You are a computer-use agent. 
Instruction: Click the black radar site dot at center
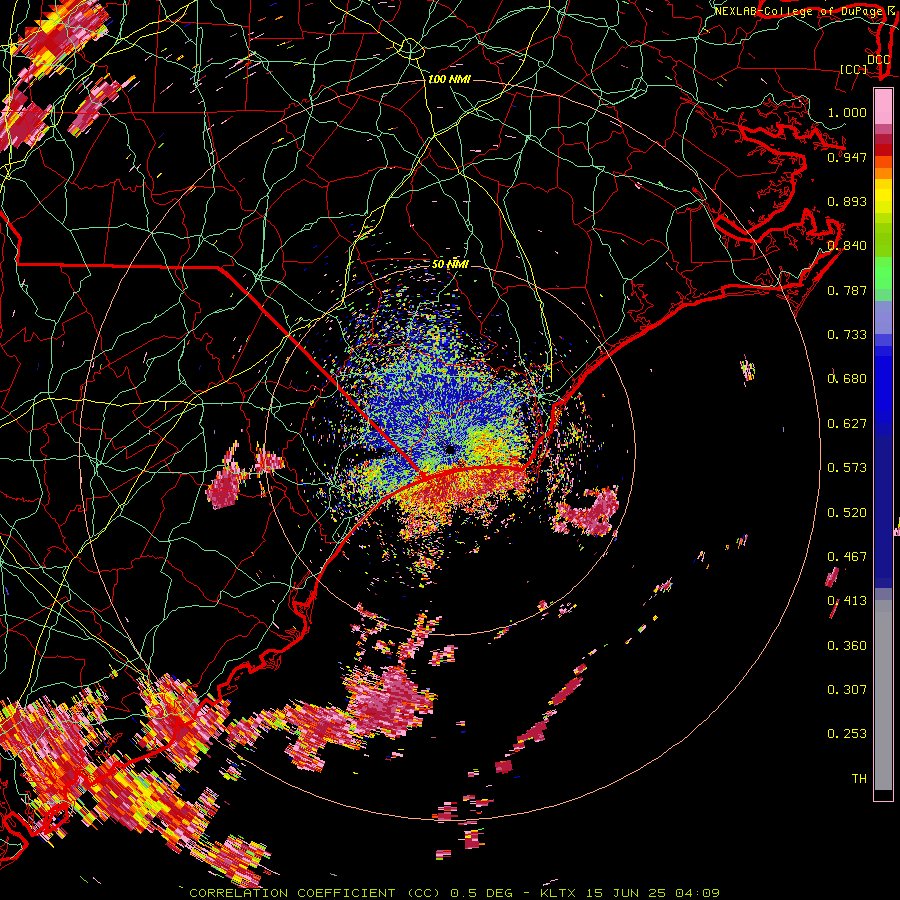tap(451, 449)
